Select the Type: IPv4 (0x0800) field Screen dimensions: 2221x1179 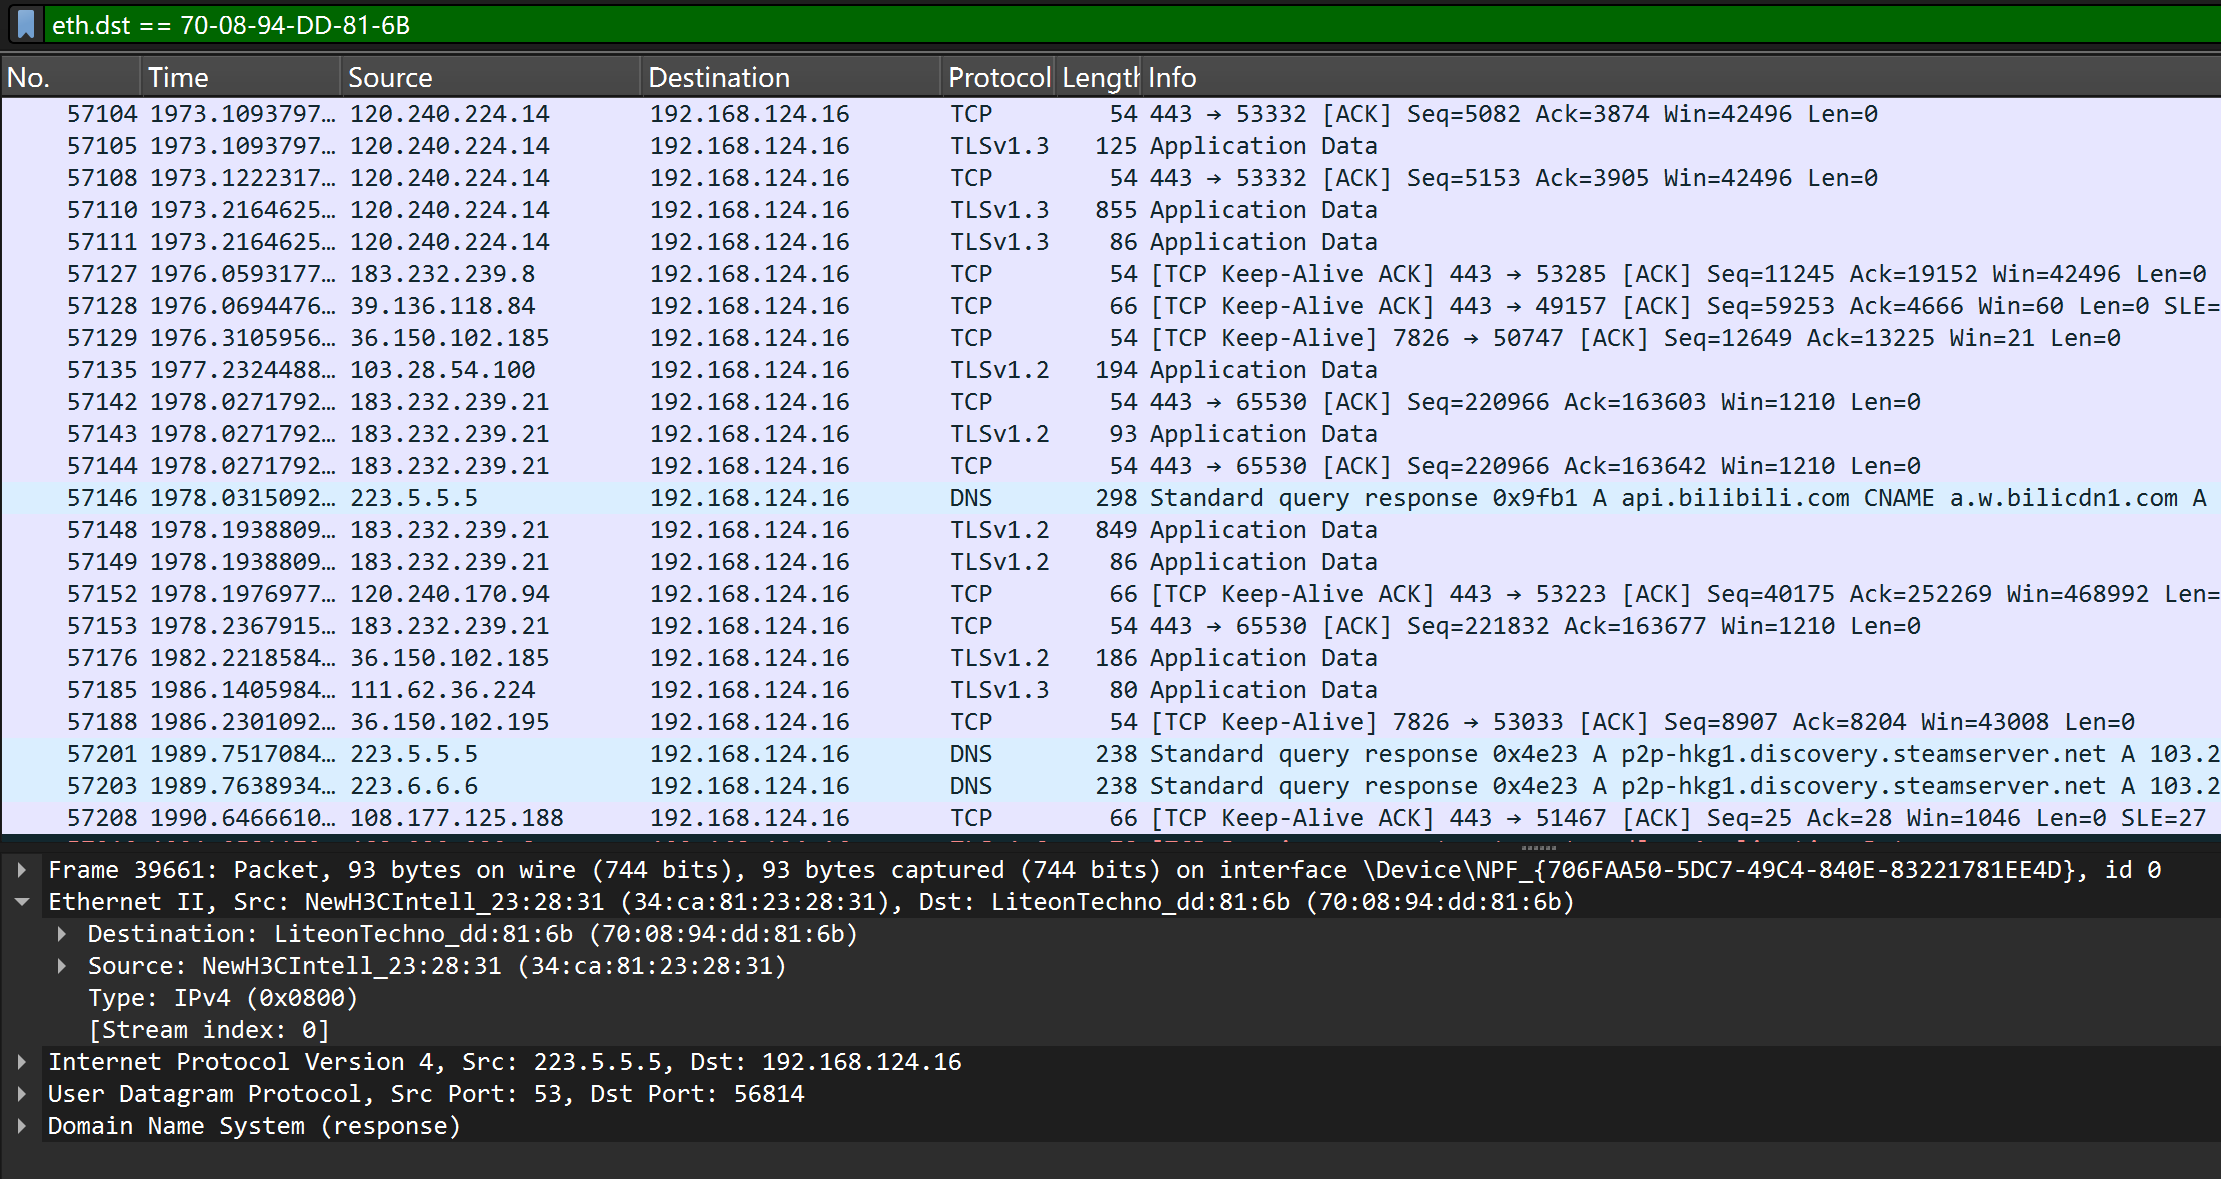[222, 998]
